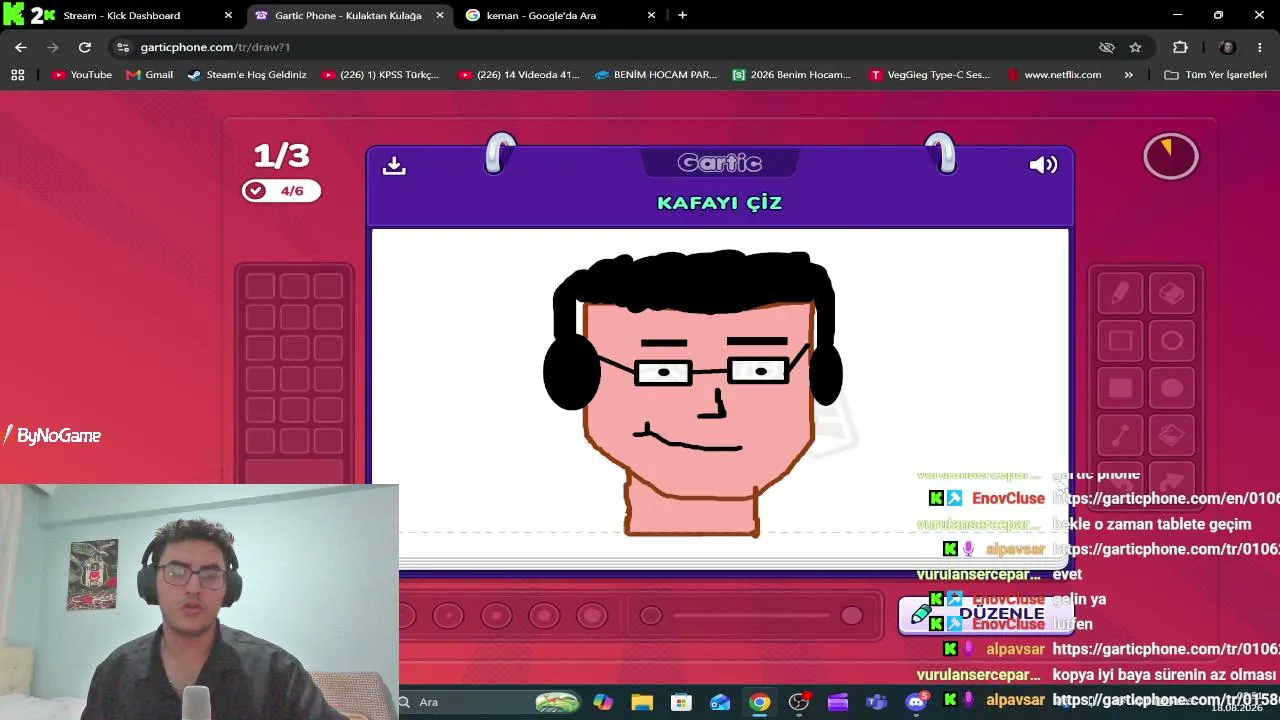
Task: Select the paint bucket fill tool
Action: pos(1172,435)
